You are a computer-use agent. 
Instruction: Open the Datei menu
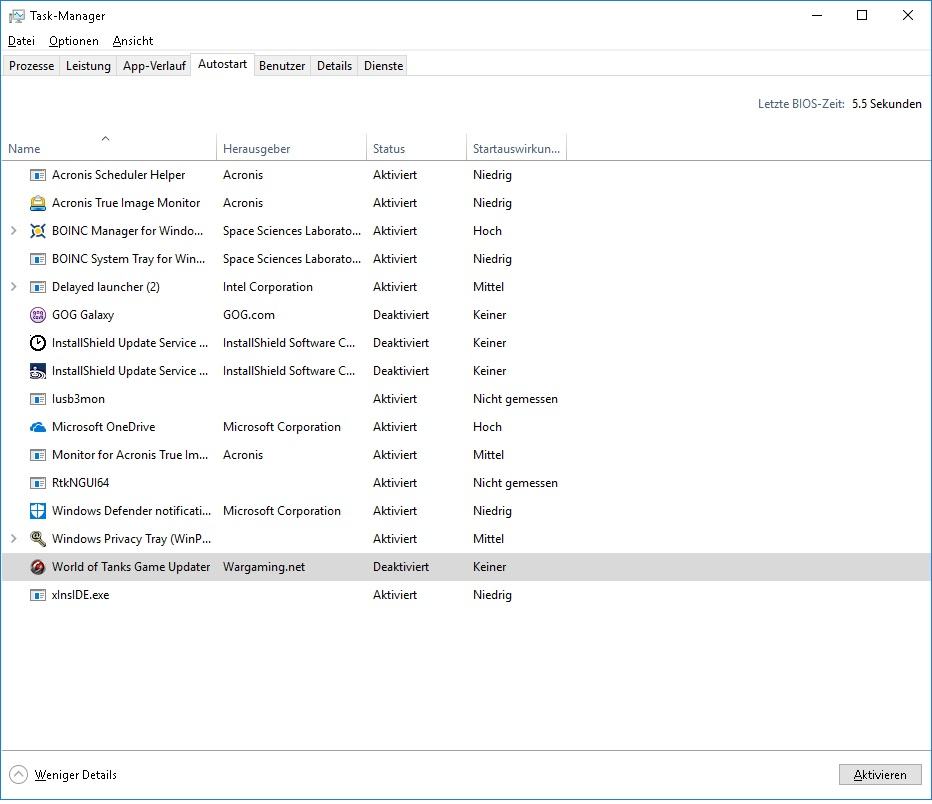click(21, 41)
